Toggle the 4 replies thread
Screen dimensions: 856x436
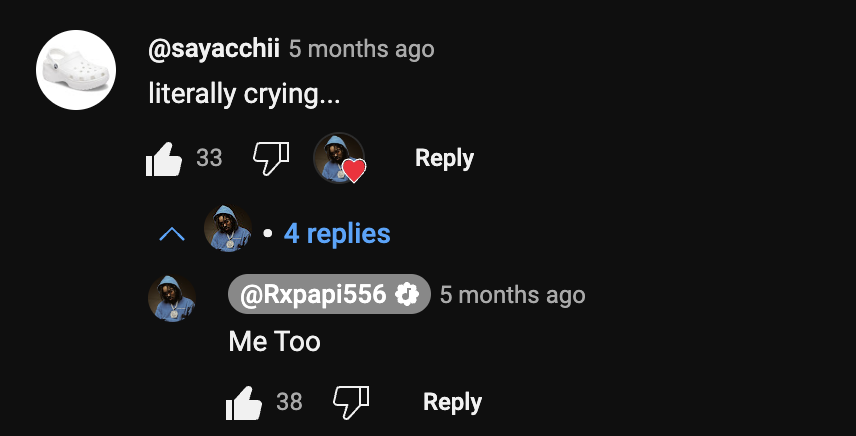(336, 234)
